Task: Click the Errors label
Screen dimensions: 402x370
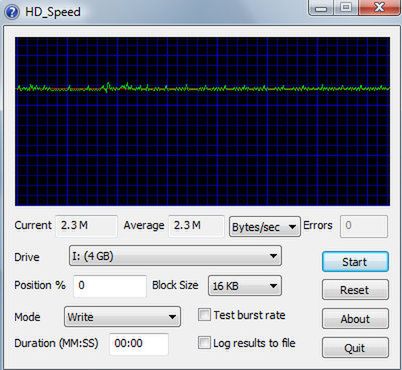Action: (x=318, y=225)
